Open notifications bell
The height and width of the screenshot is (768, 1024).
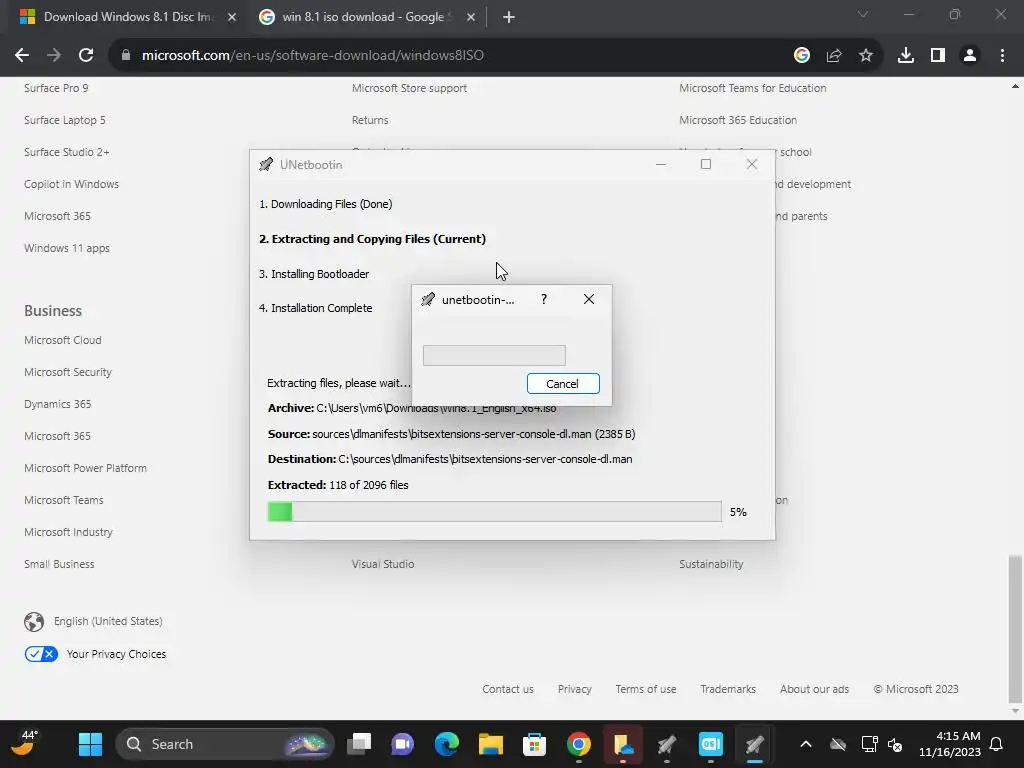click(997, 744)
